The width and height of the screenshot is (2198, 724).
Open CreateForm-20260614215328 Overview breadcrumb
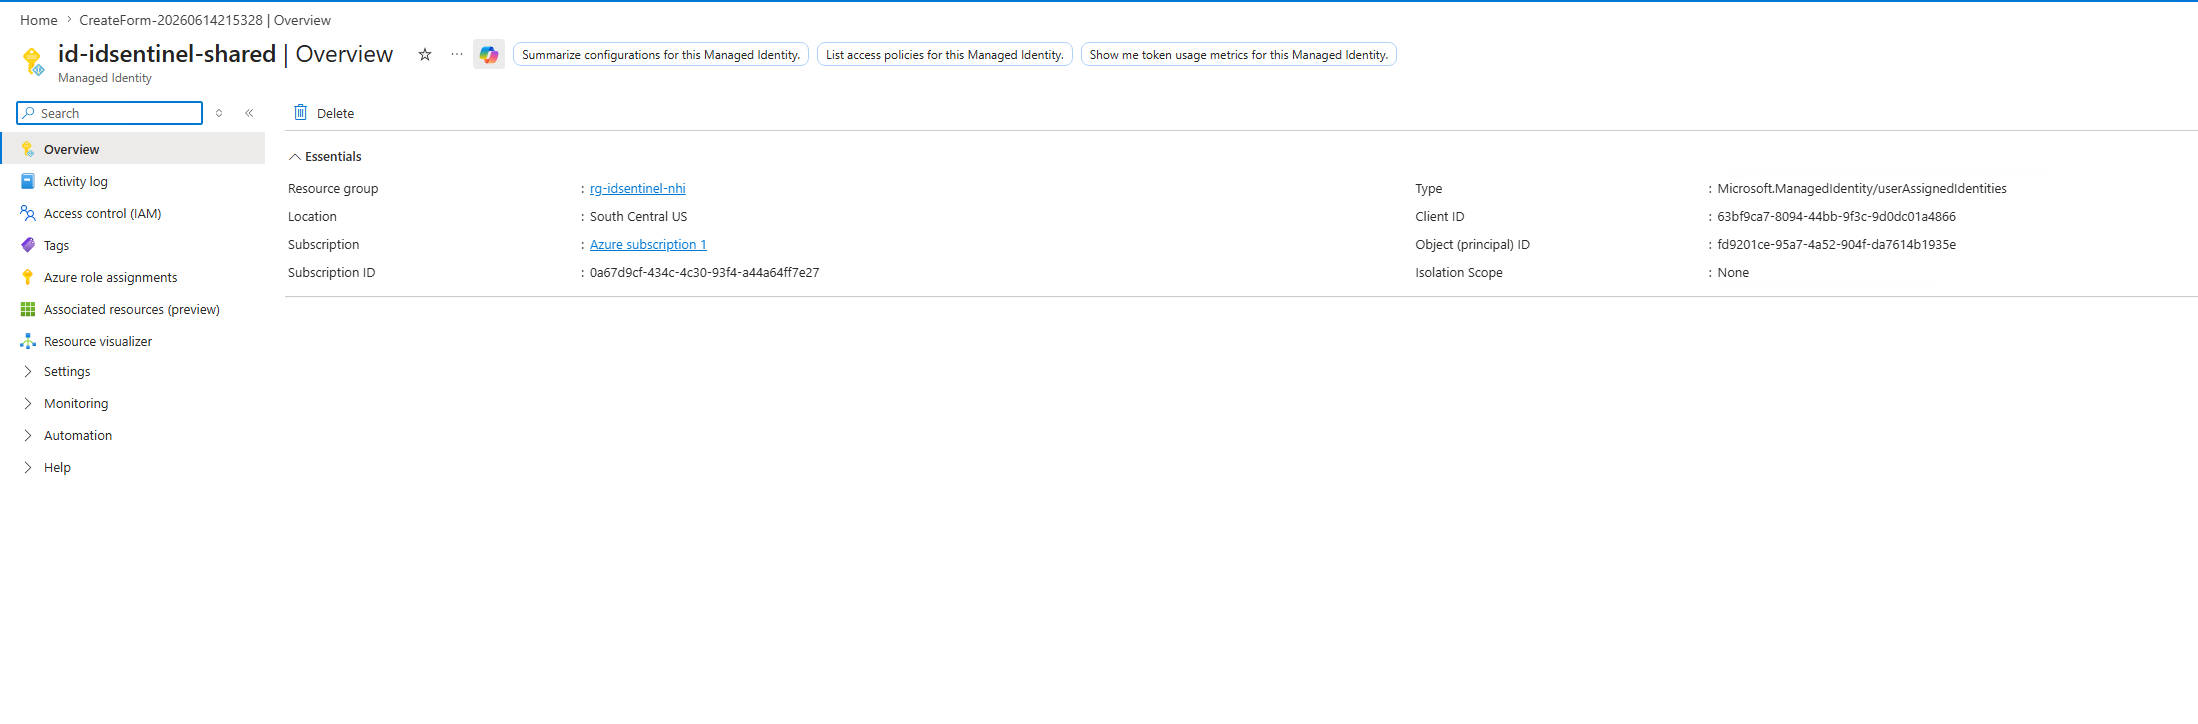click(x=205, y=20)
